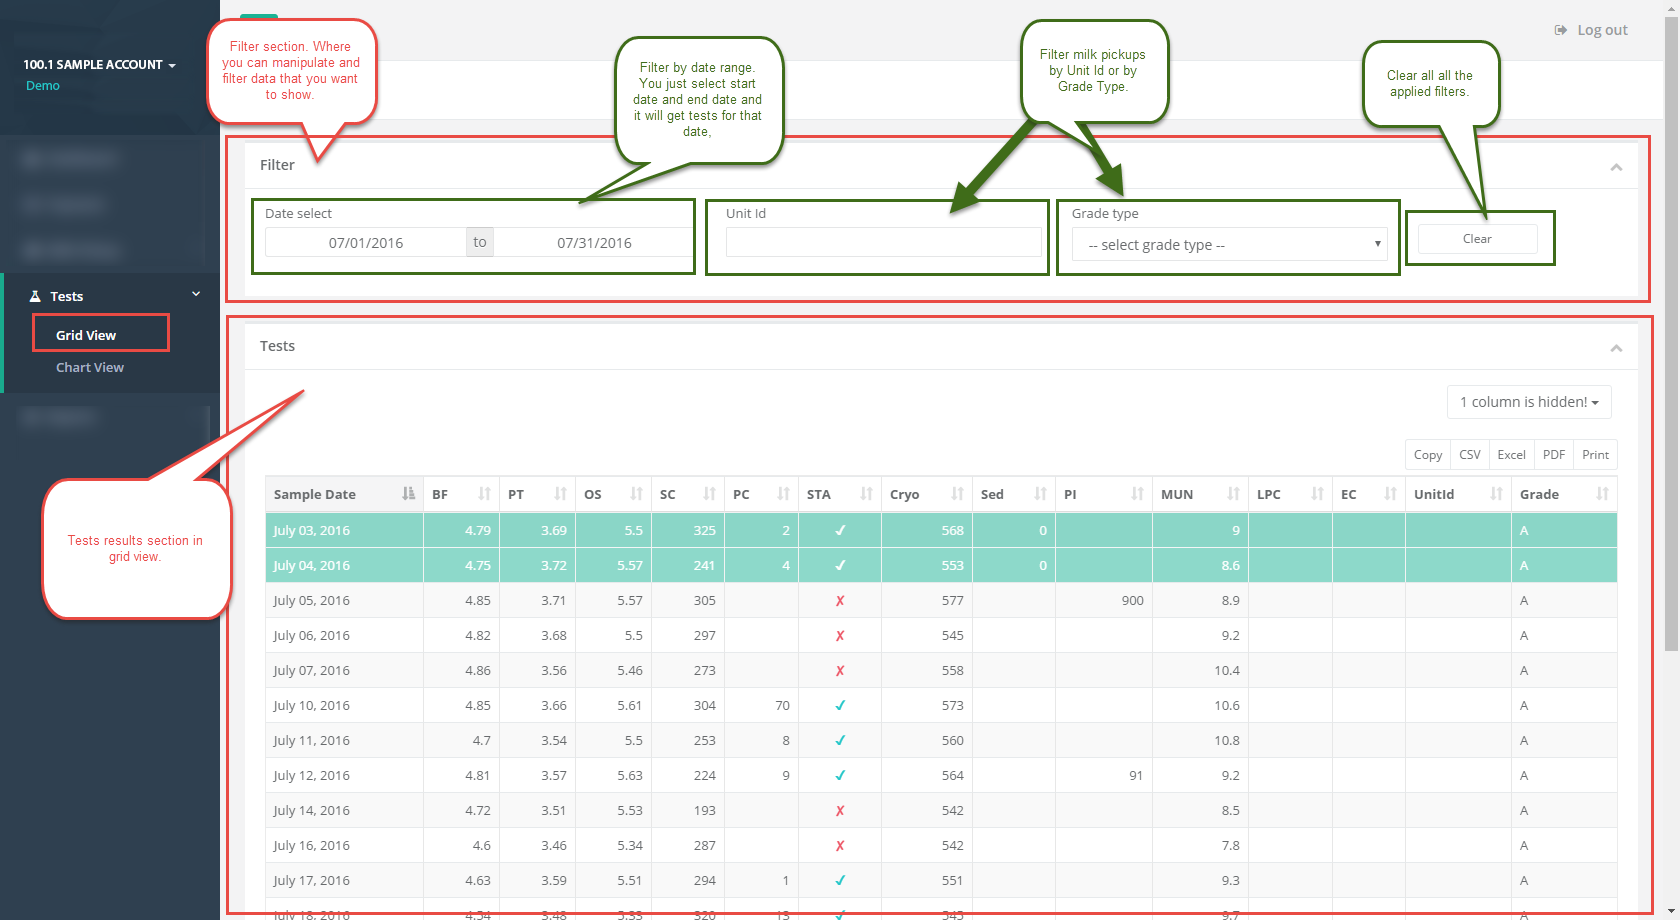Export table as CSV
The image size is (1680, 920).
tap(1470, 455)
